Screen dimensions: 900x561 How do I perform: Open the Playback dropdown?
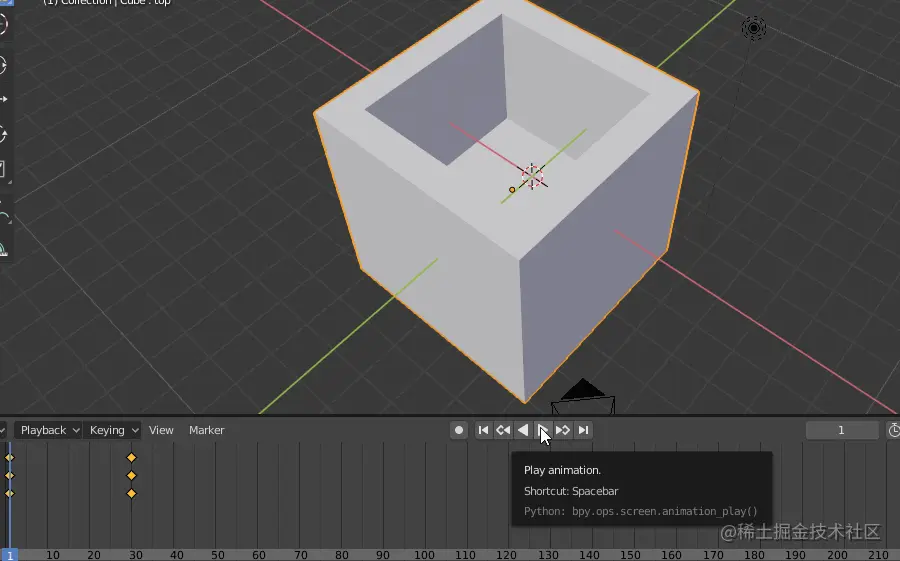(x=48, y=430)
